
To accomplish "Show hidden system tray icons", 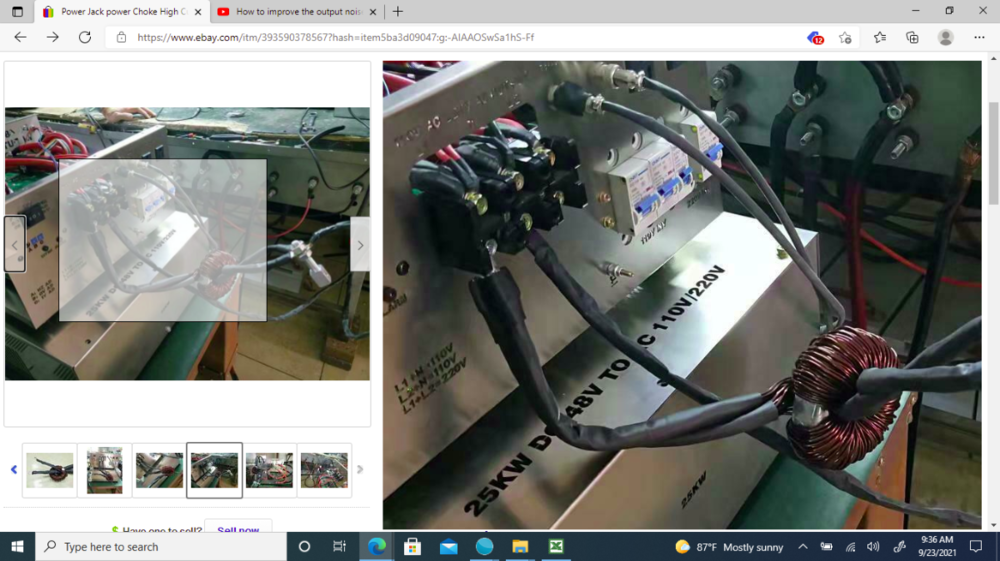I will [803, 546].
